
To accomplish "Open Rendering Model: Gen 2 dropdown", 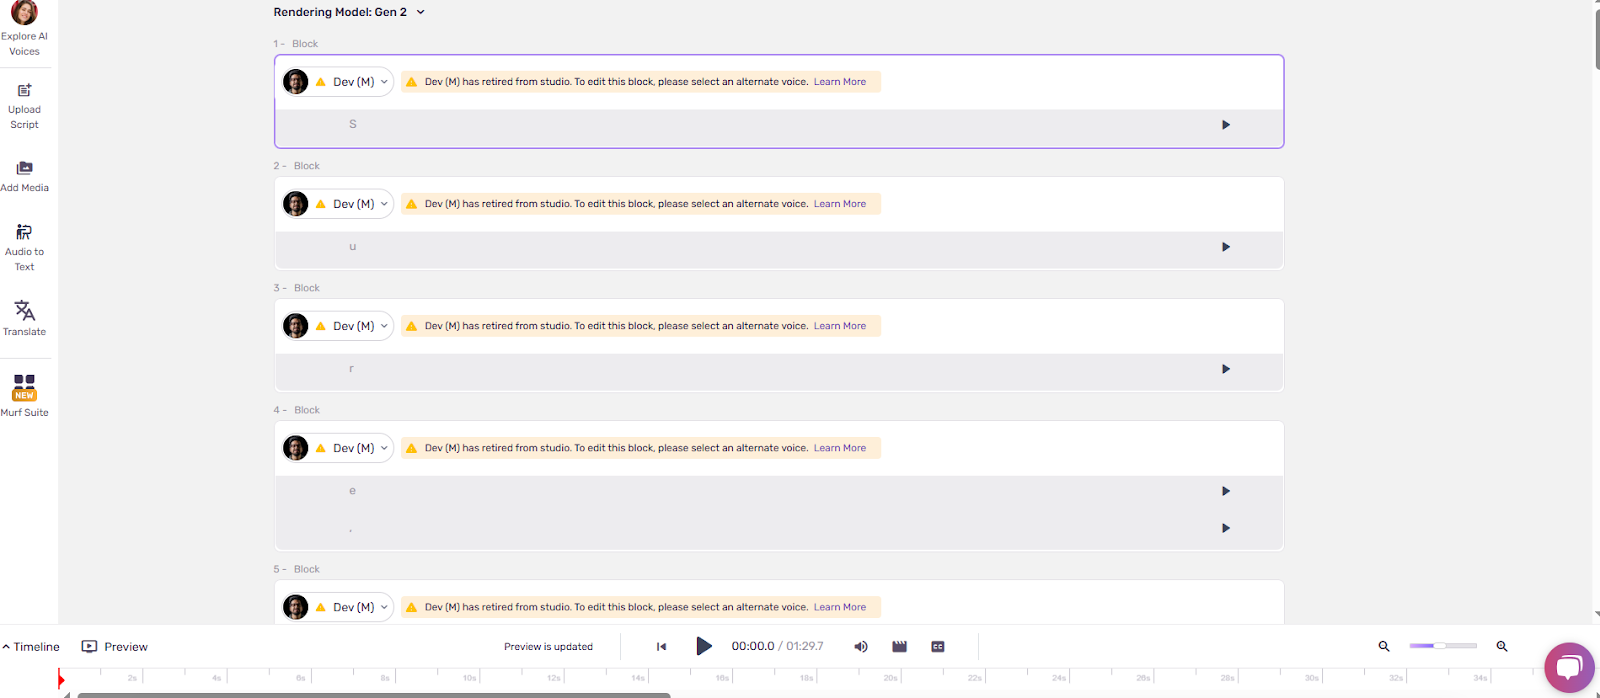I will tap(349, 12).
